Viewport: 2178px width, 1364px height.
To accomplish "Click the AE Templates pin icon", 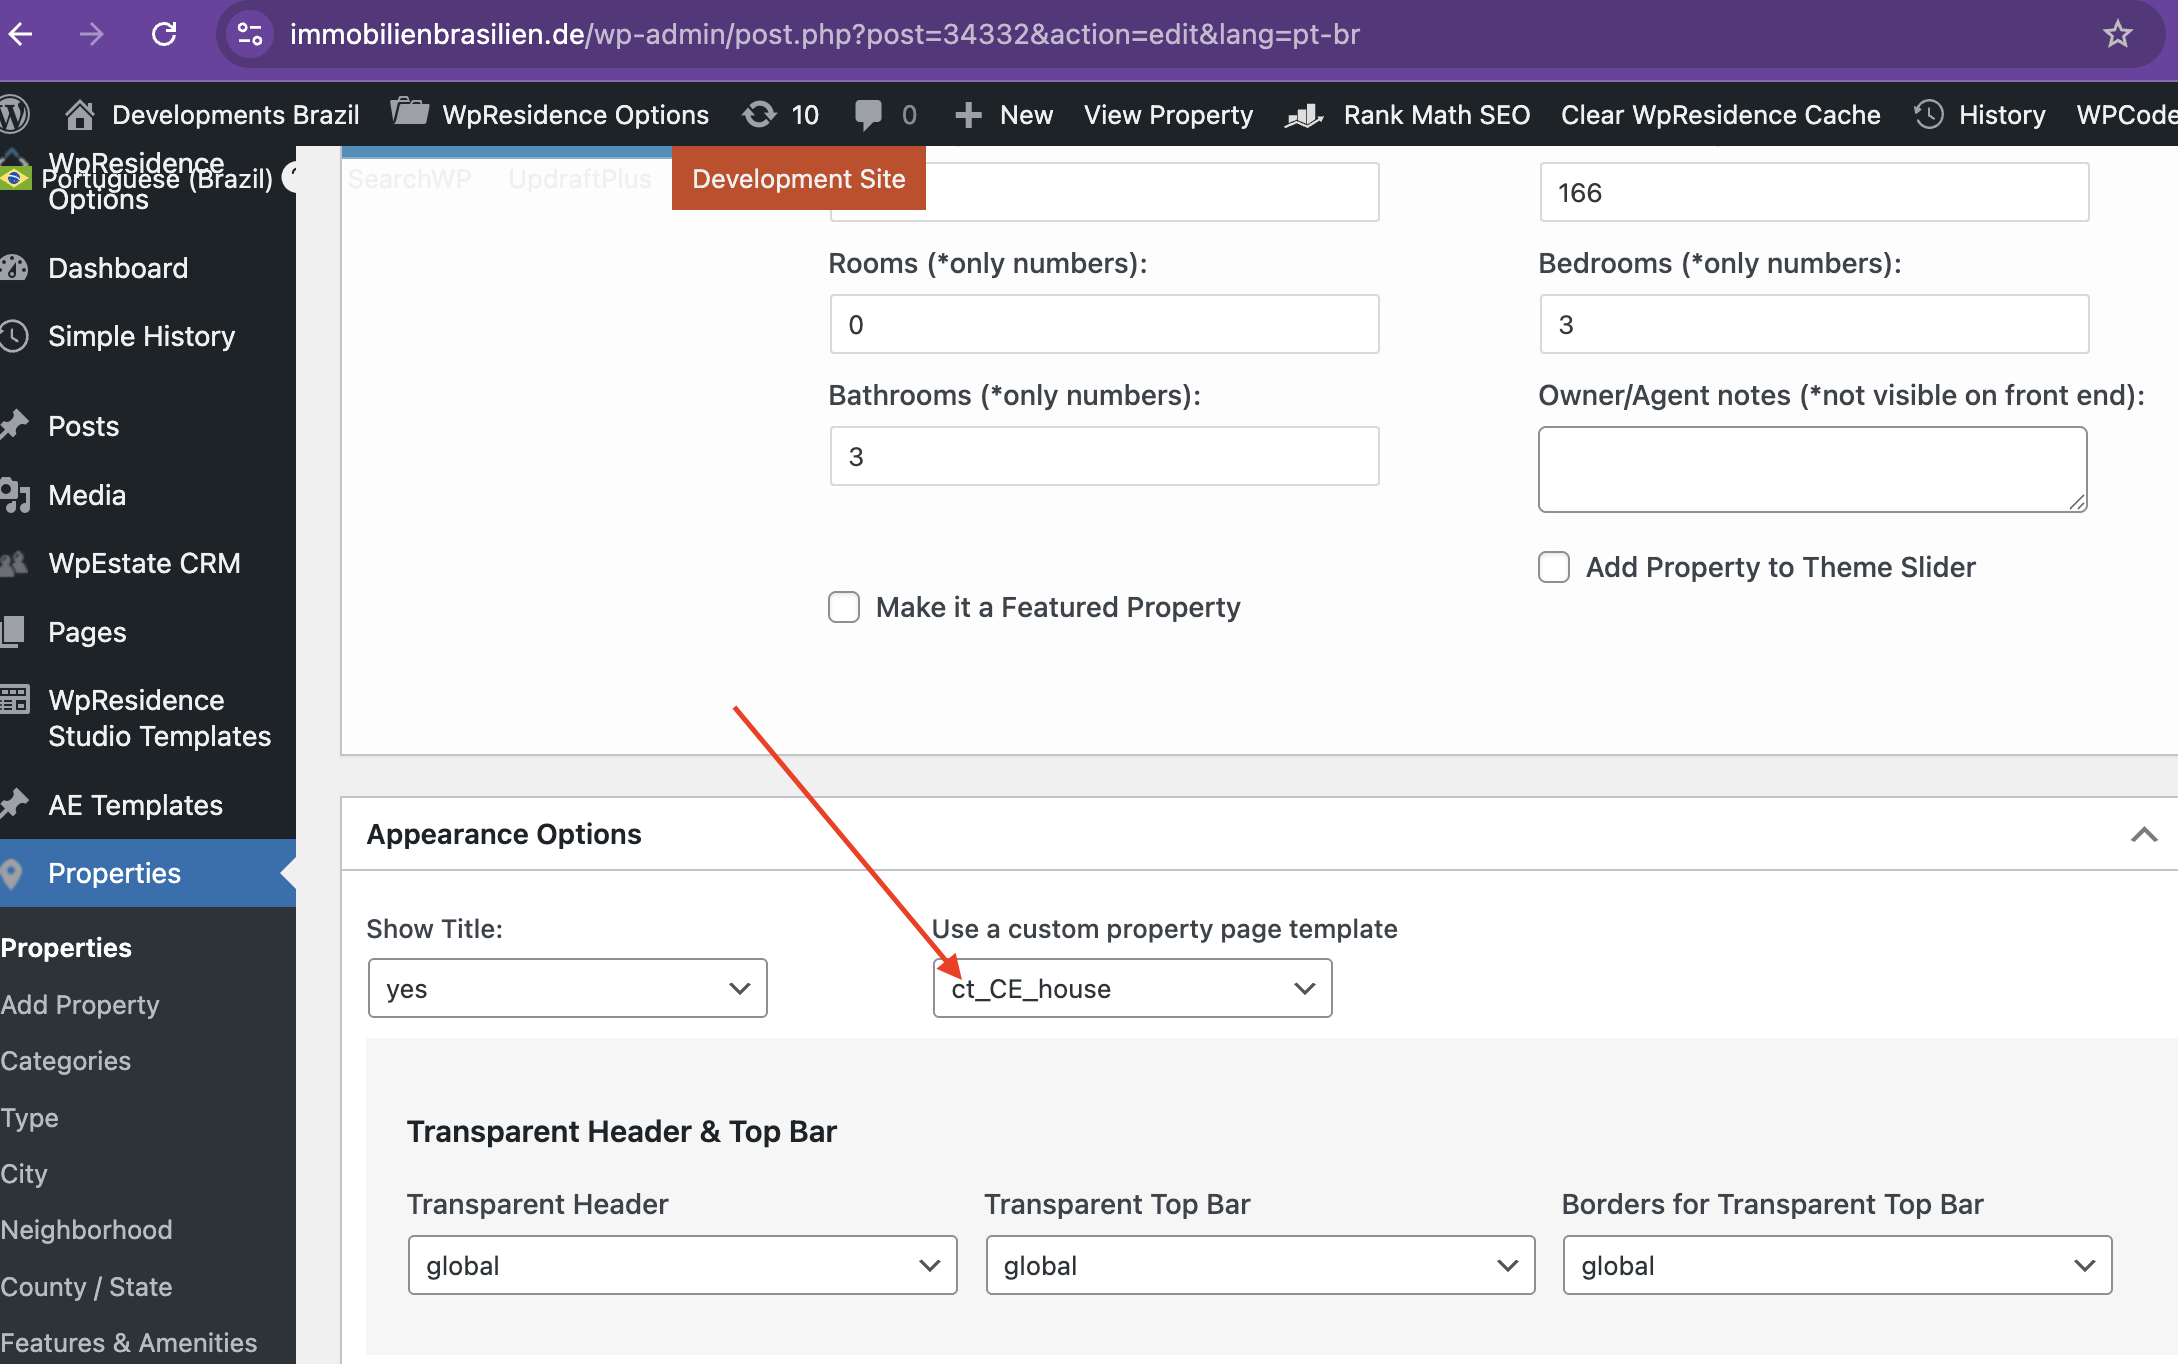I will (14, 804).
